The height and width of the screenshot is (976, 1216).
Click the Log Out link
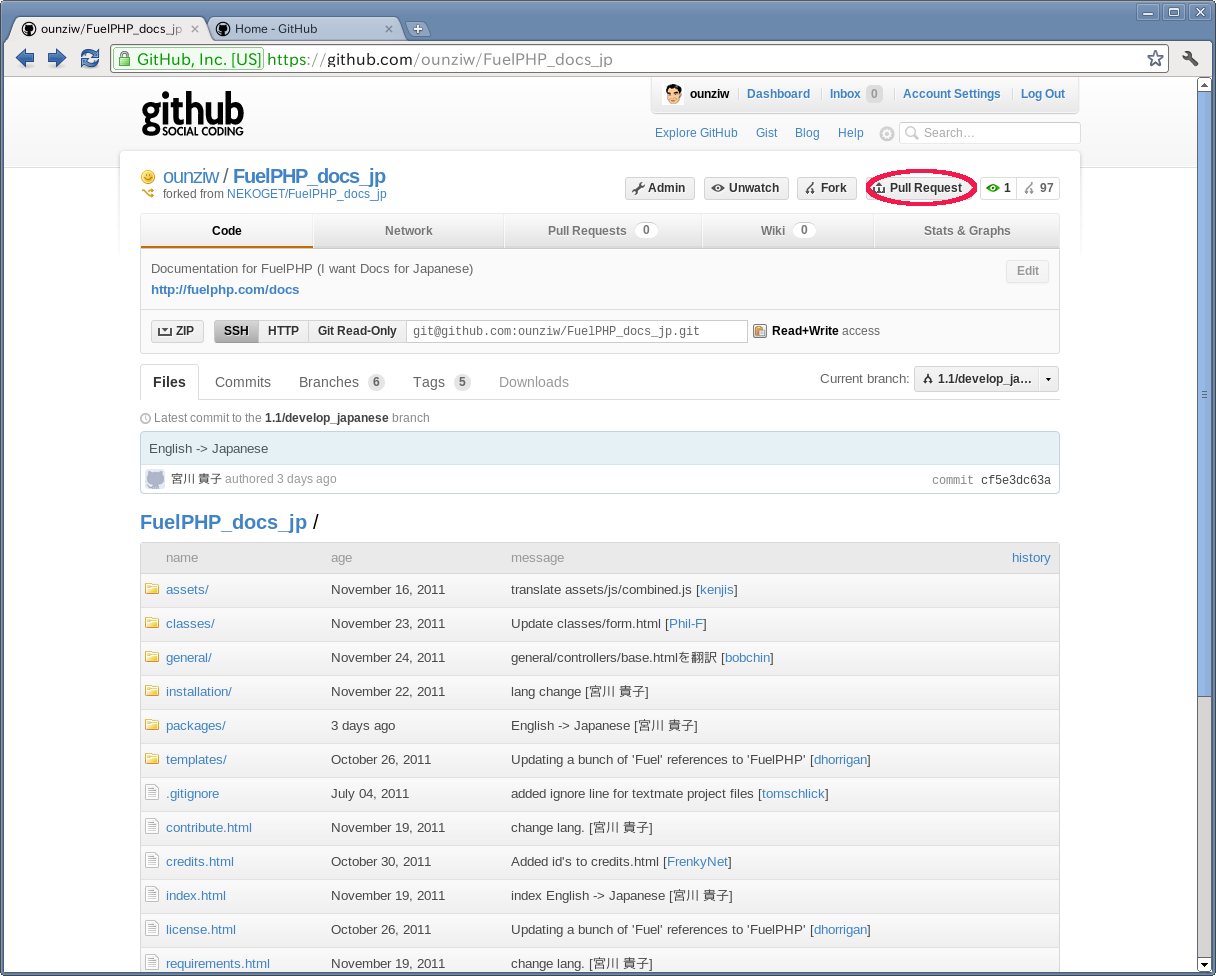[x=1043, y=94]
